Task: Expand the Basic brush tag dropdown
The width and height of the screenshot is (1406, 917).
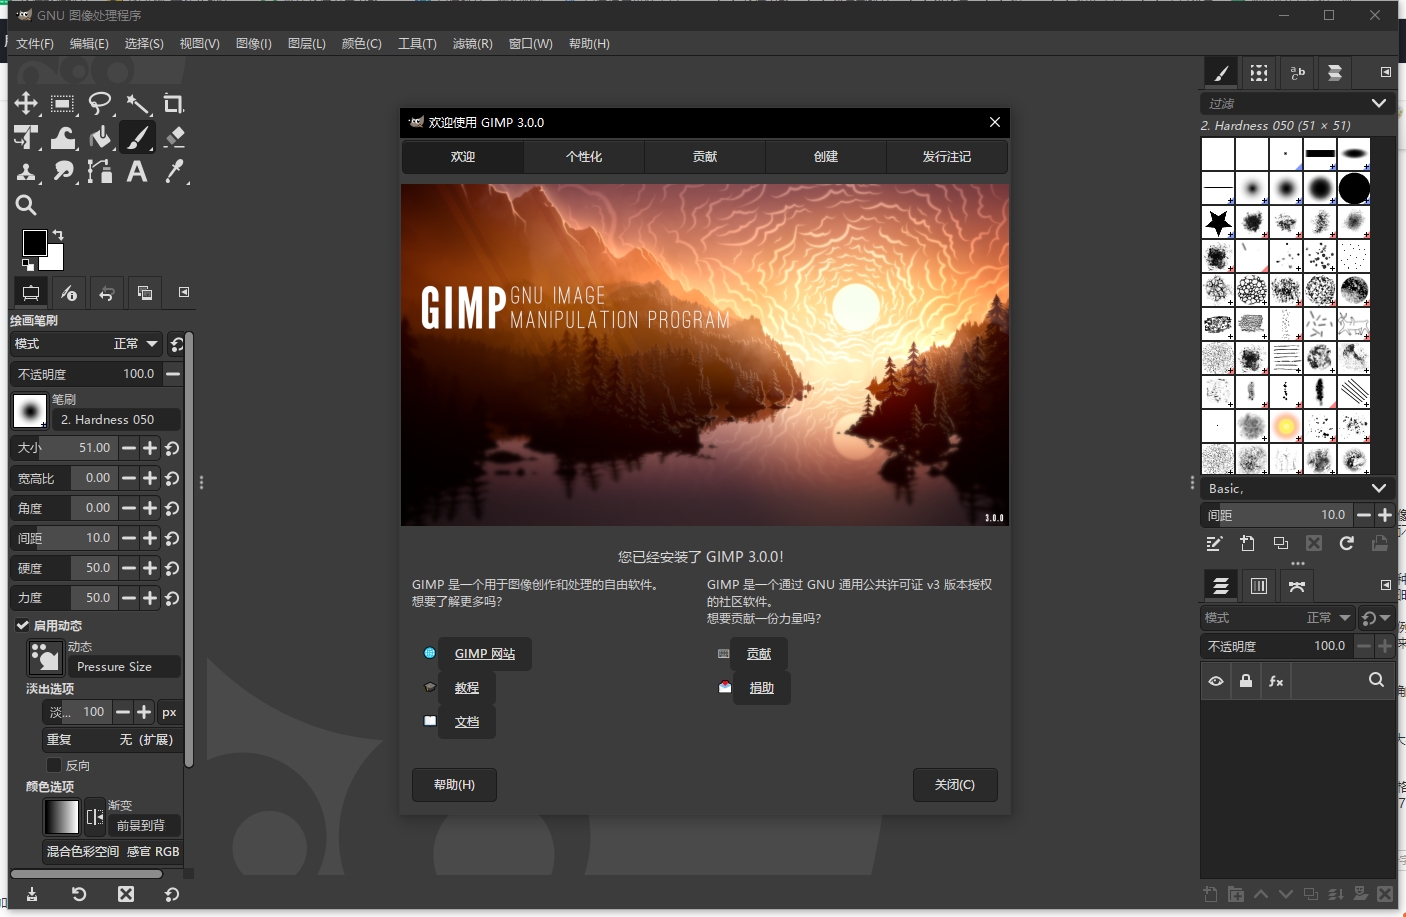Action: tap(1297, 488)
